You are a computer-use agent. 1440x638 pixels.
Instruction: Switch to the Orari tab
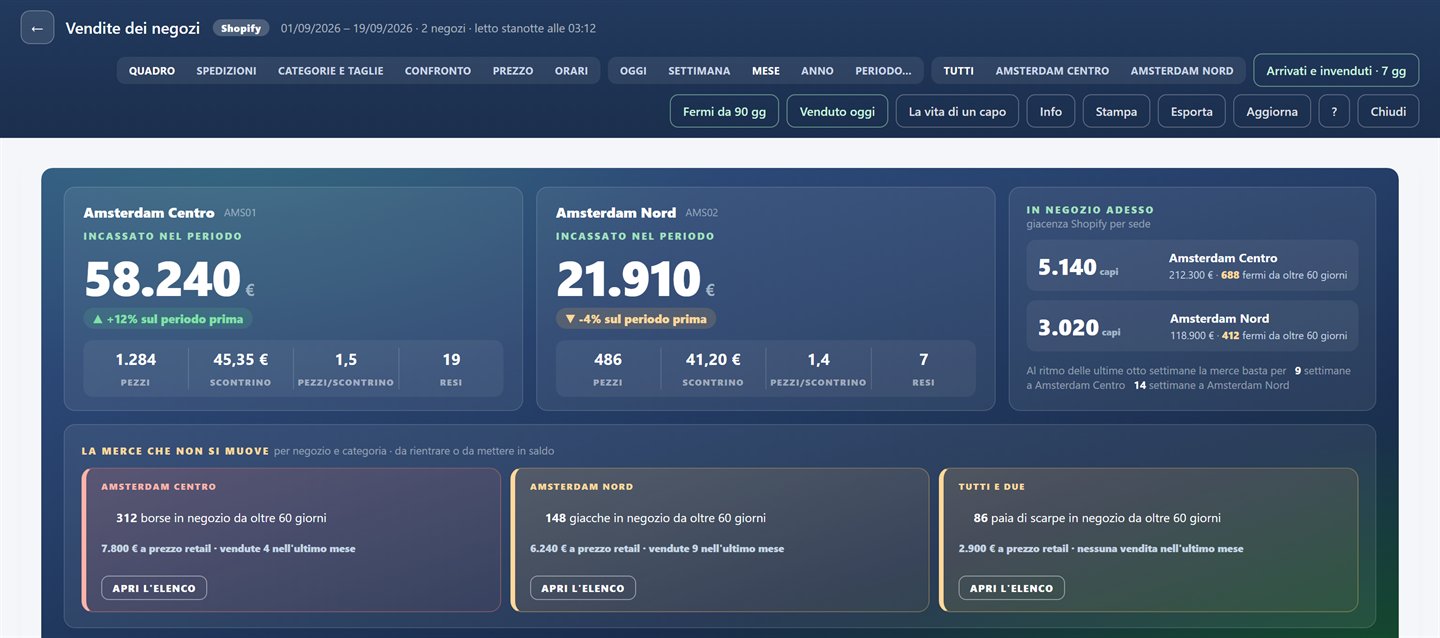572,71
